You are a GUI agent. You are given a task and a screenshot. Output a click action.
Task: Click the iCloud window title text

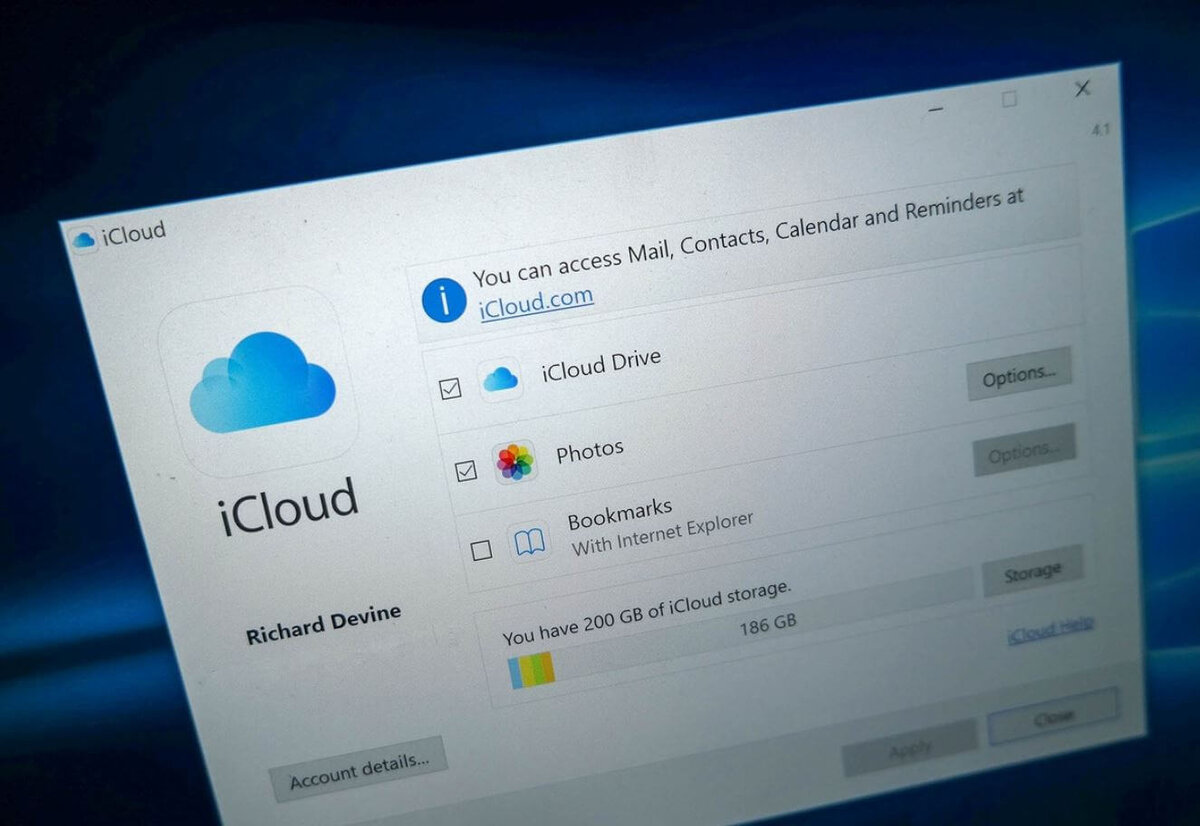coord(134,233)
